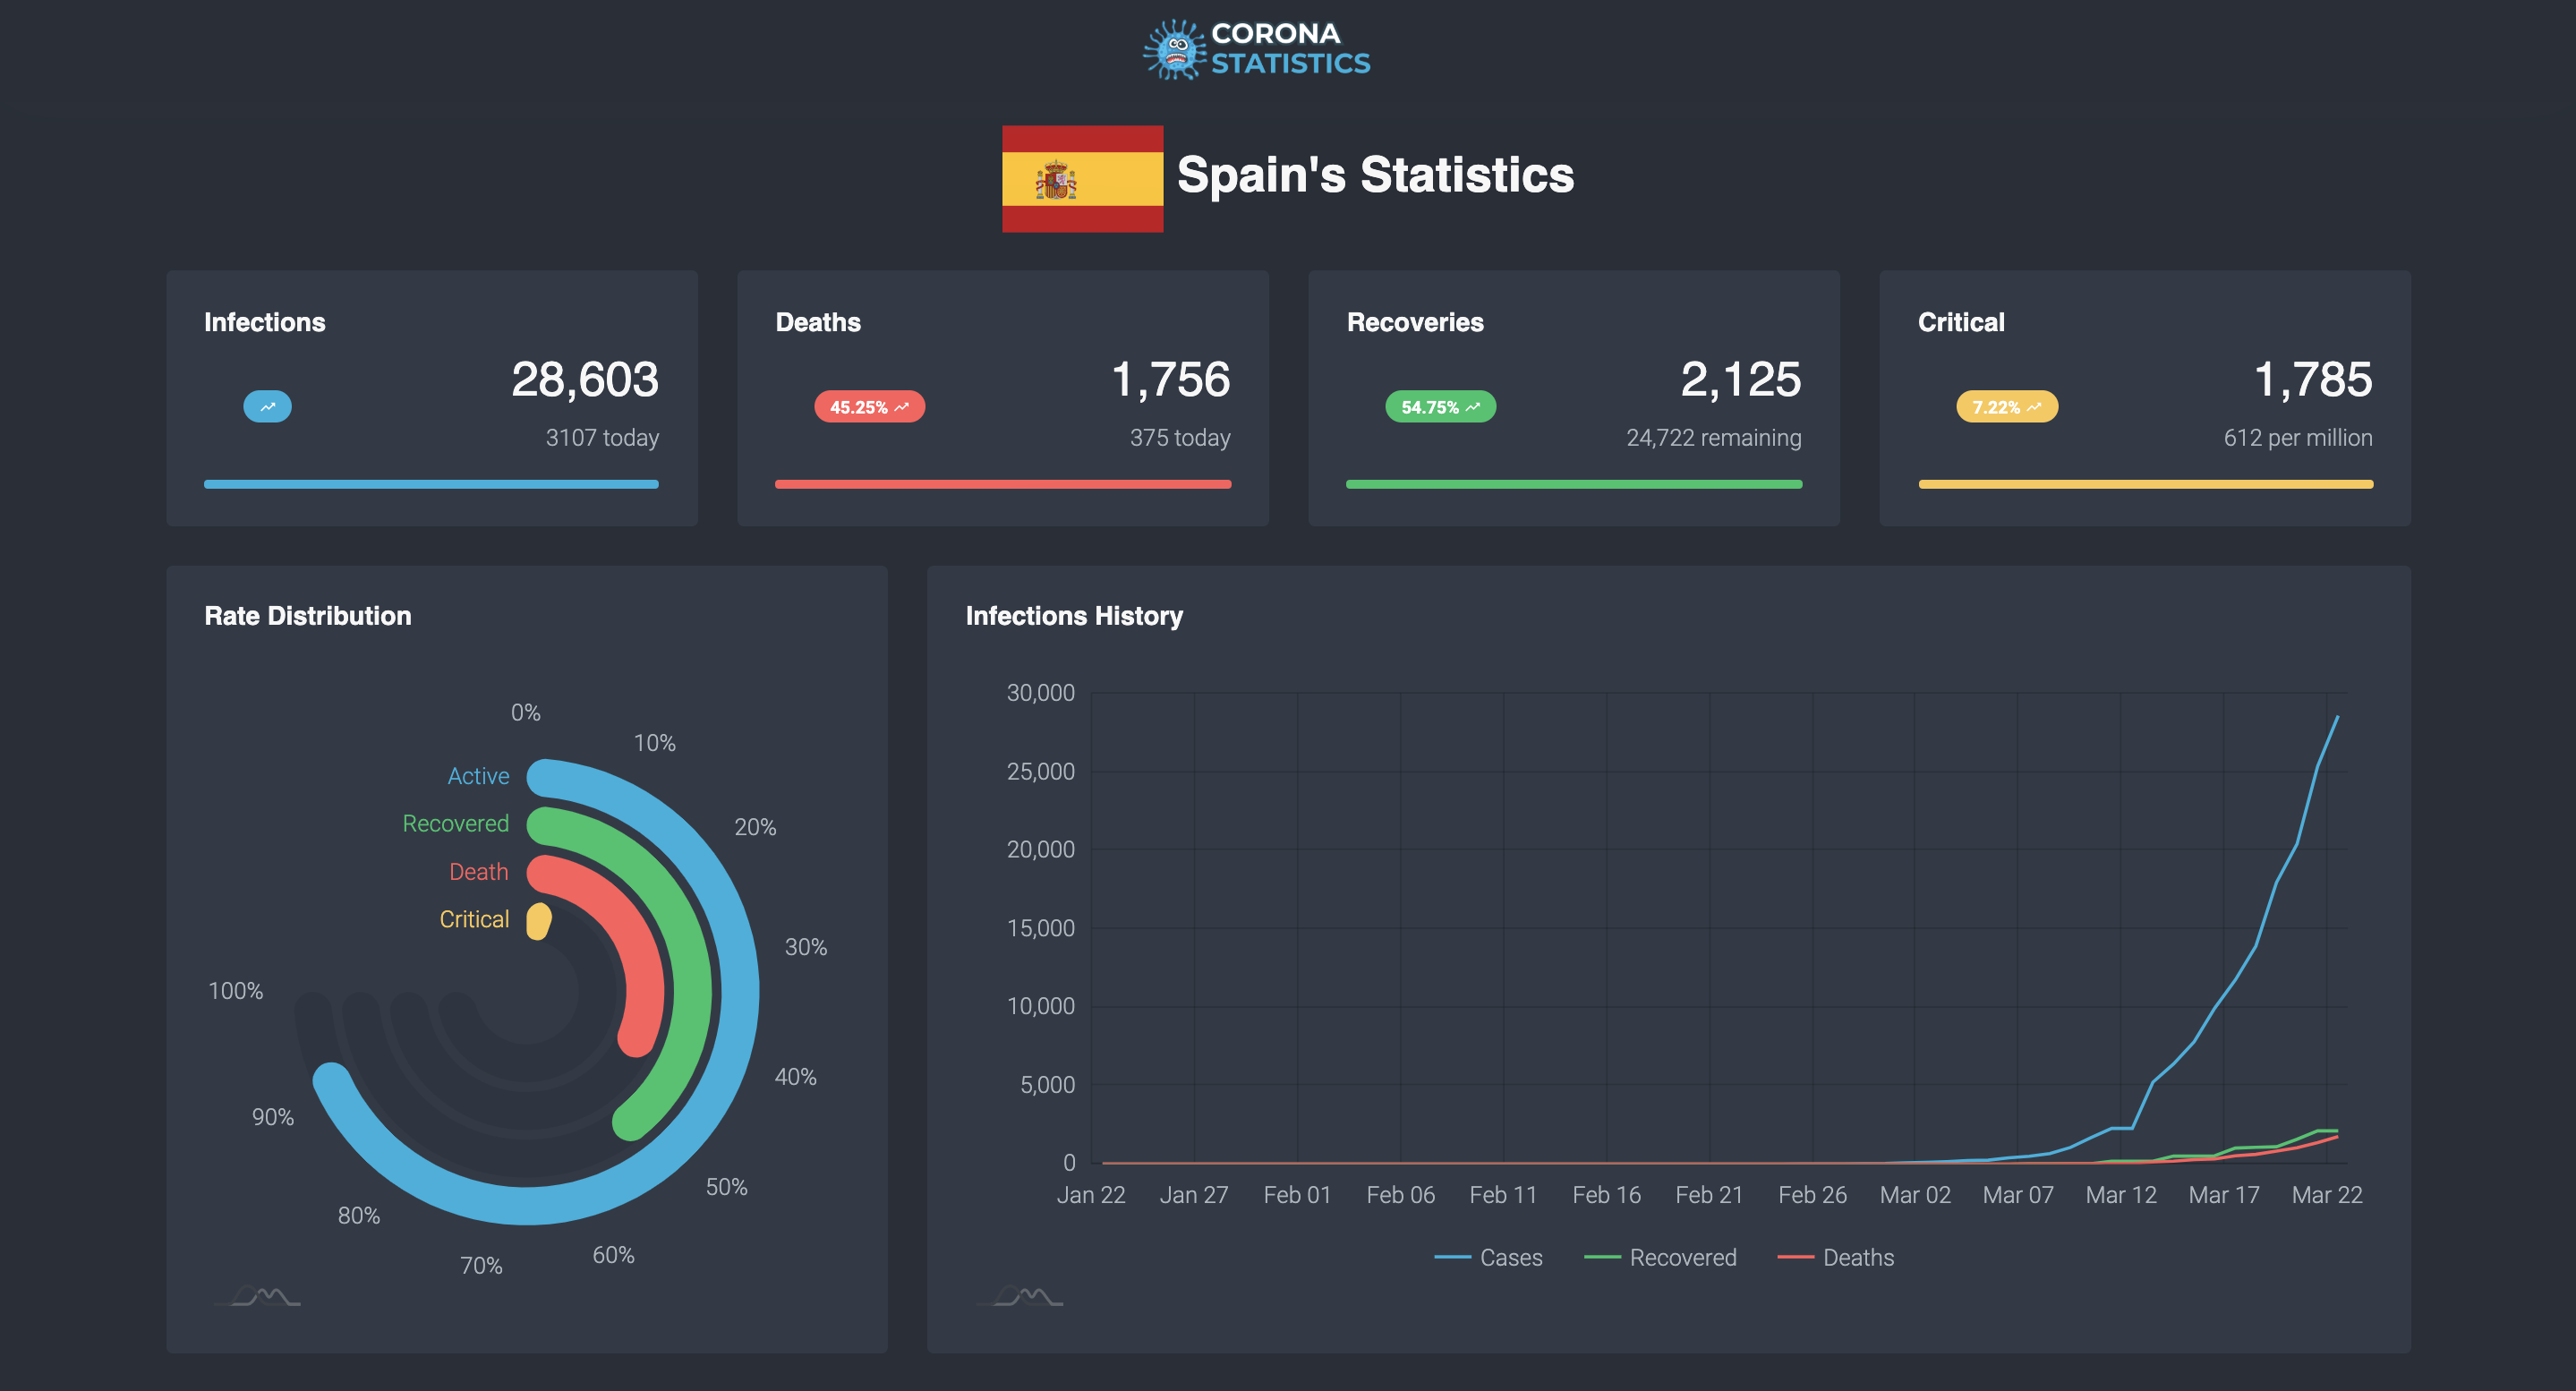Open the Recoveries card
Screen dimensions: 2576x1391
(x=1573, y=397)
